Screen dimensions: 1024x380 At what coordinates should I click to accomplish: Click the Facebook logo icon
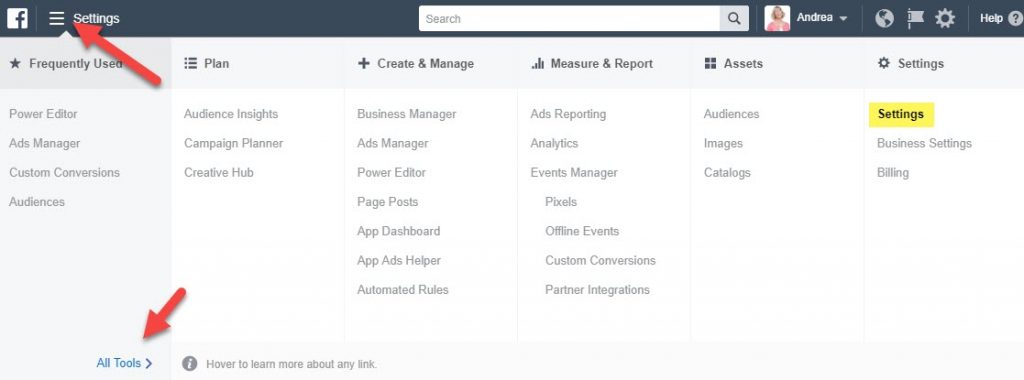(x=18, y=18)
